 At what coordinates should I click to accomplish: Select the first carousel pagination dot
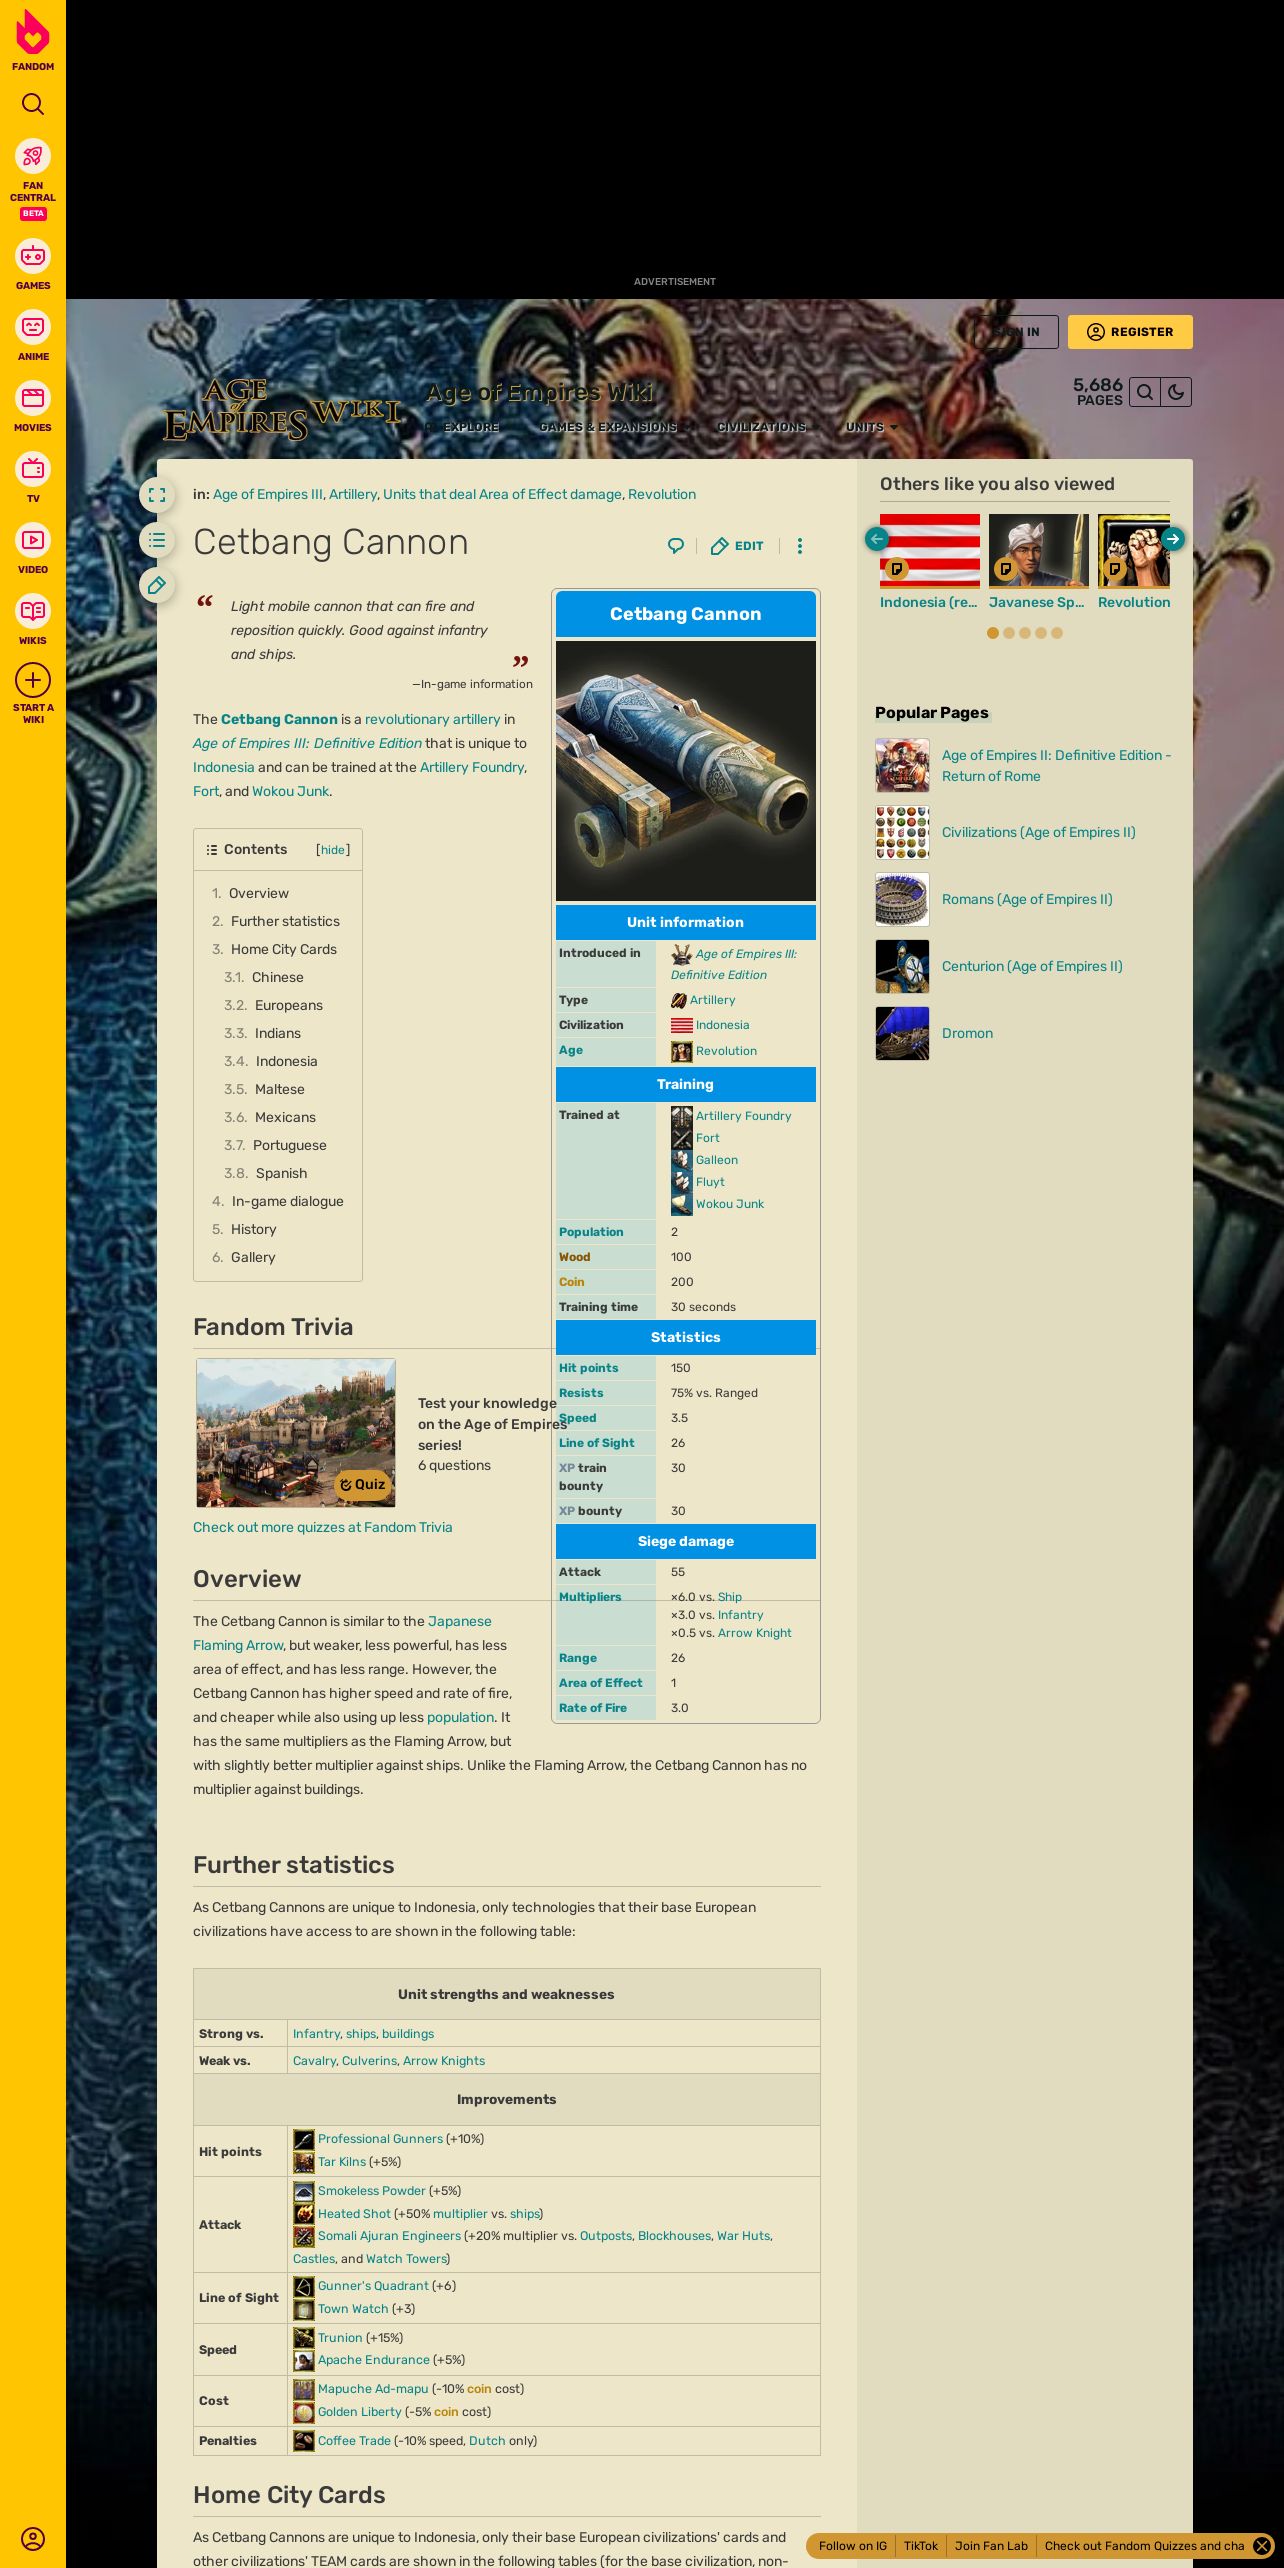pos(993,633)
